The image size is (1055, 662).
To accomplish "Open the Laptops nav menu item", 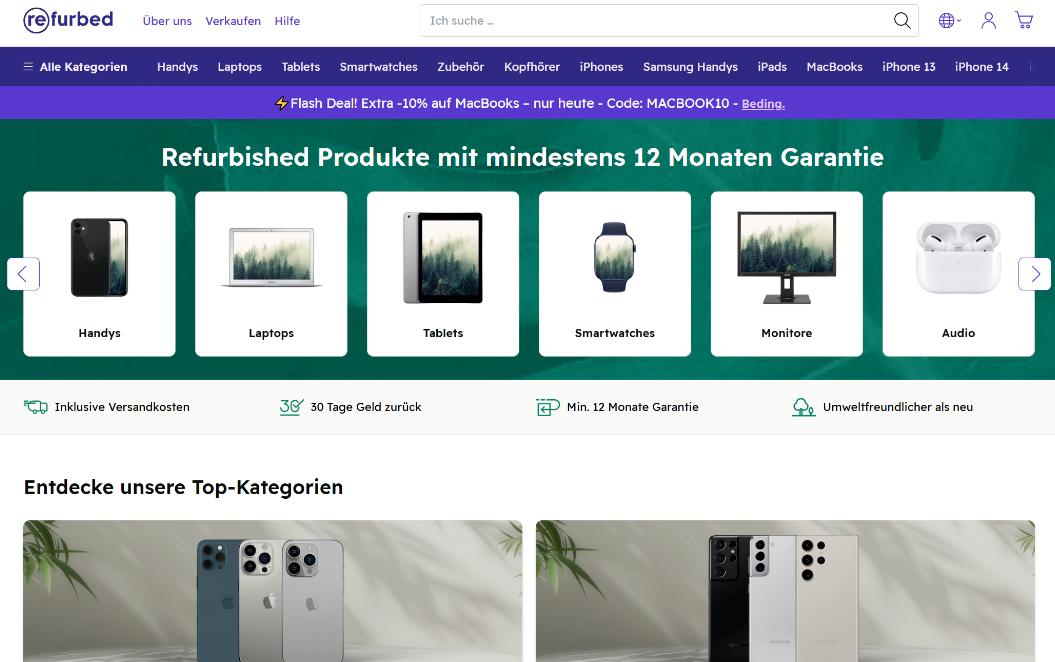I will click(240, 67).
